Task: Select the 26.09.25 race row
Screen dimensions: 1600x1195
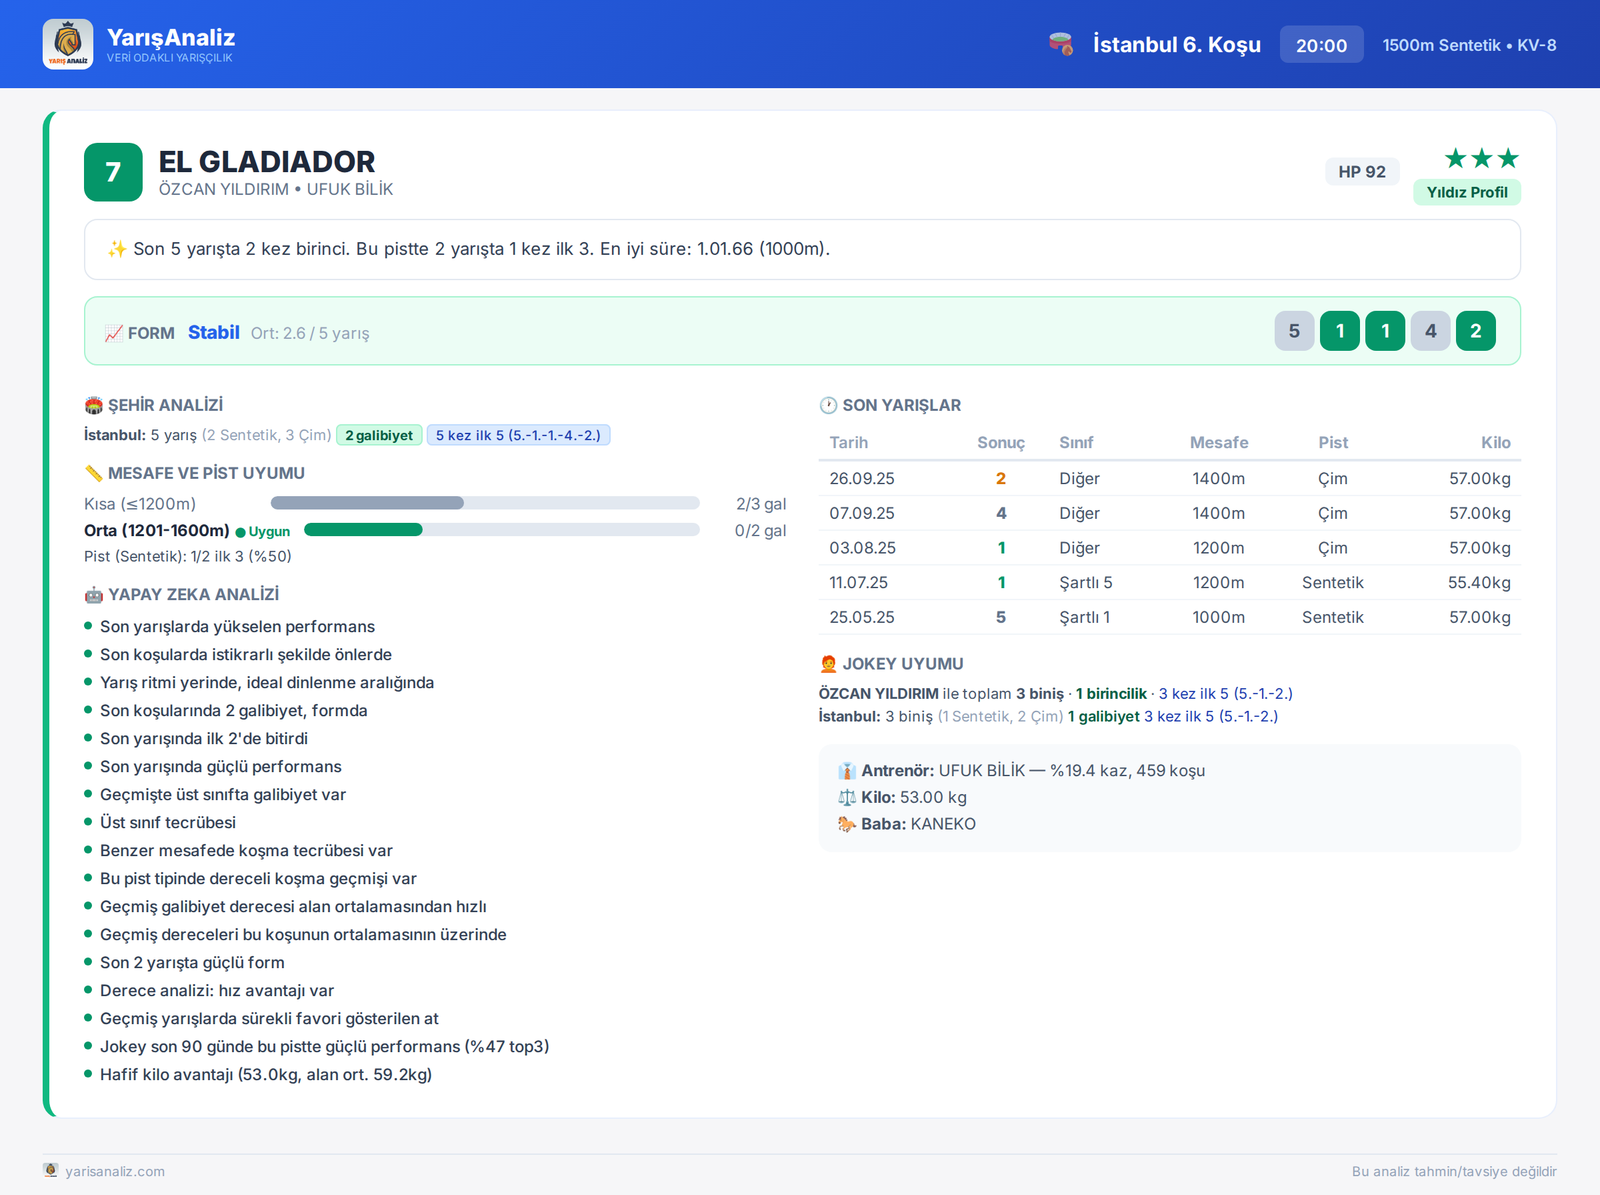Action: tap(1170, 478)
